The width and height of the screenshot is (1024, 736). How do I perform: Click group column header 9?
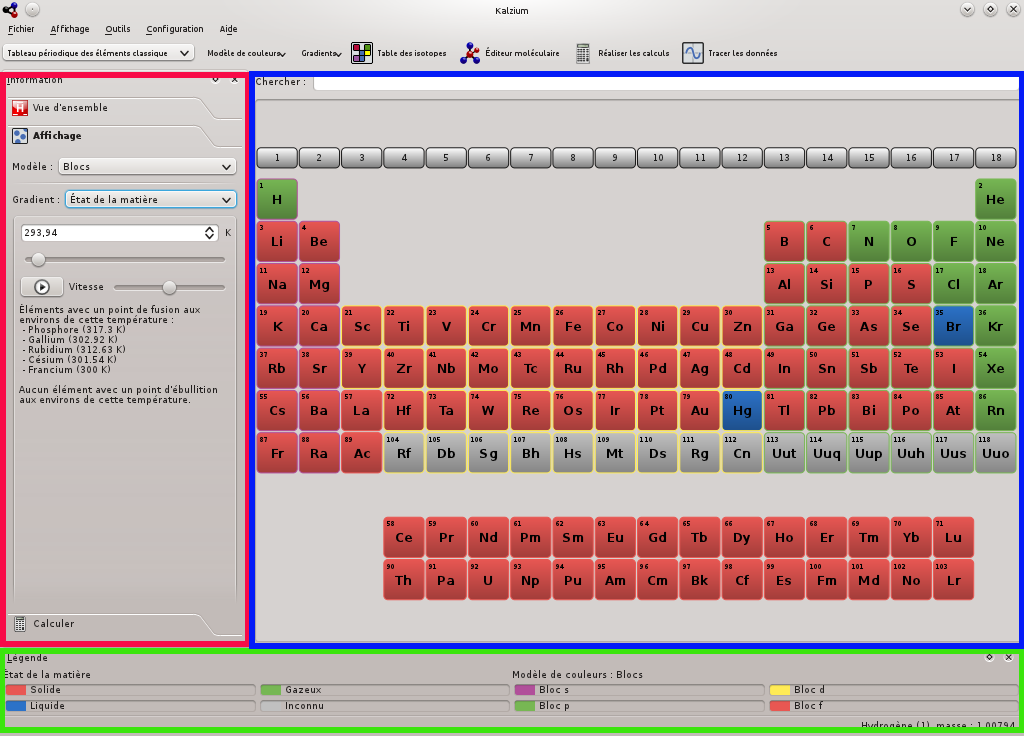(615, 157)
